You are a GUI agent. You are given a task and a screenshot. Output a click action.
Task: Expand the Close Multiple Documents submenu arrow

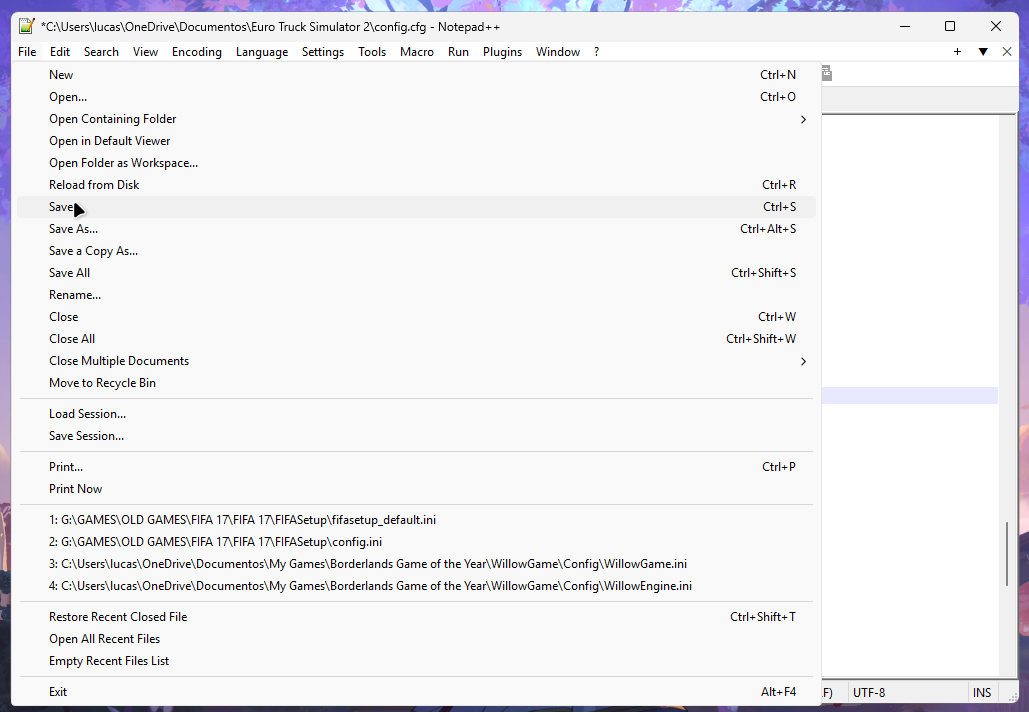click(x=803, y=362)
